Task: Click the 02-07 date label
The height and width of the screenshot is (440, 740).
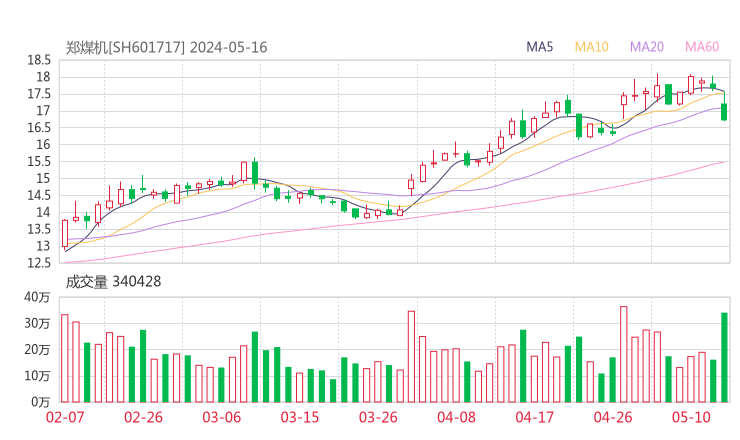Action: tap(65, 417)
